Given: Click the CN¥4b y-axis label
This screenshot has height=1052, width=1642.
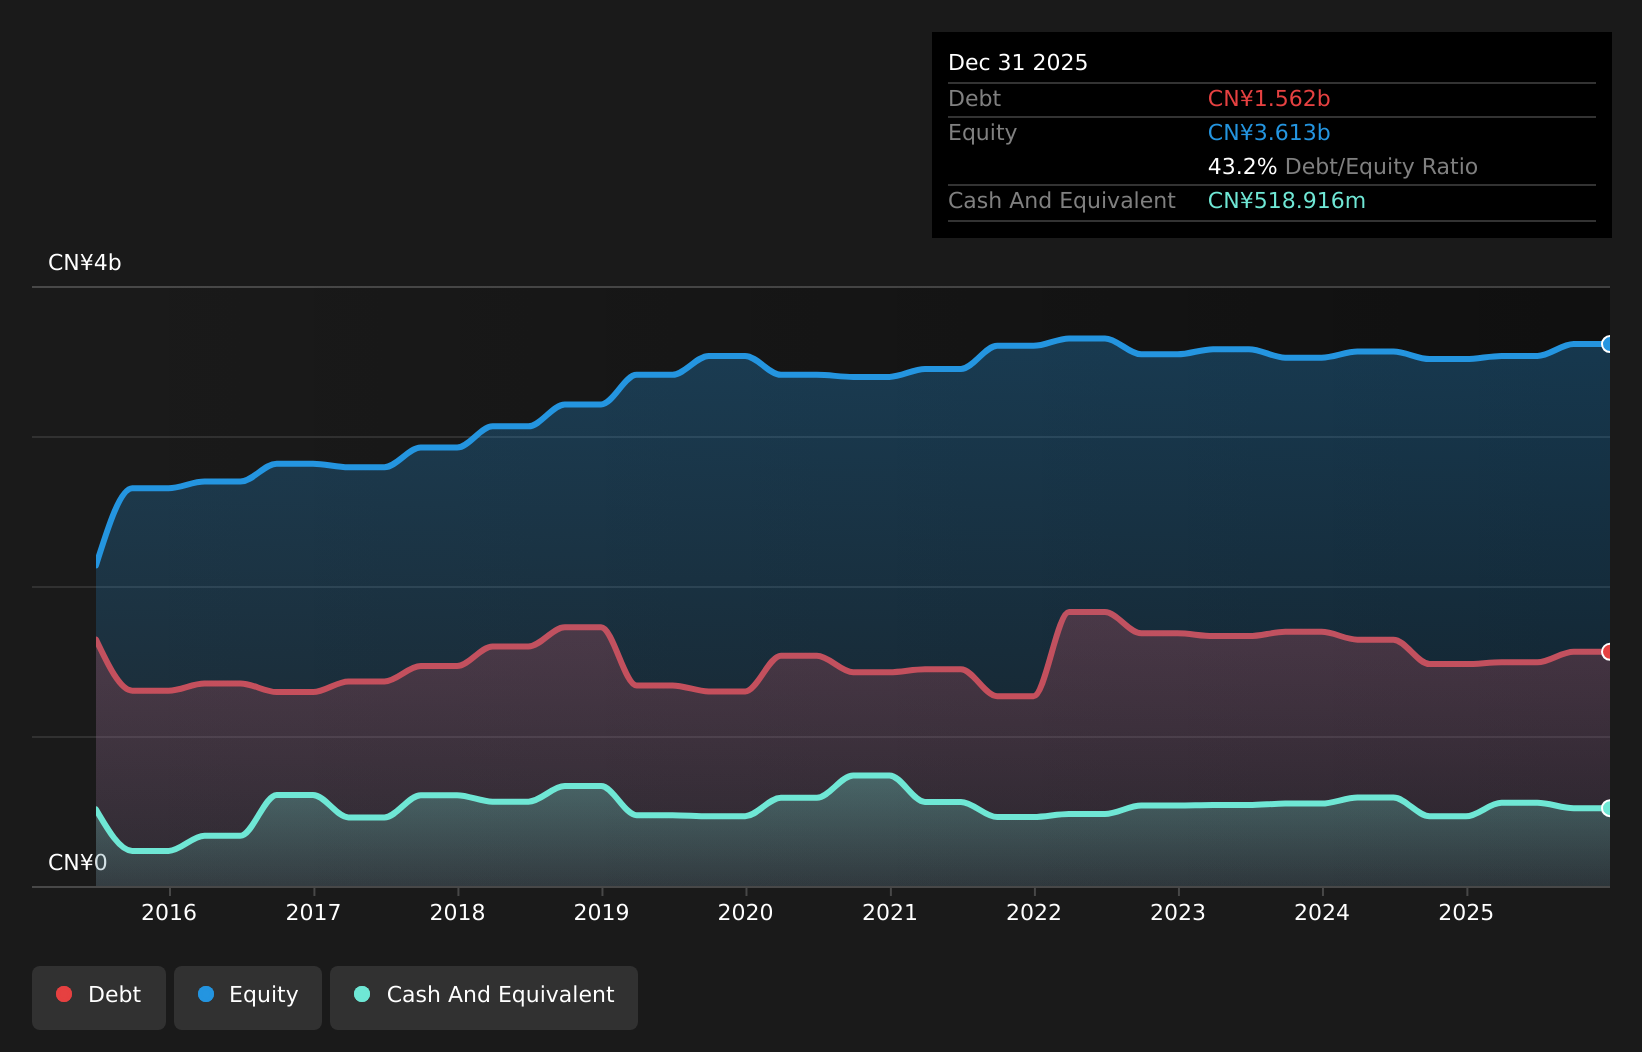Looking at the screenshot, I should point(85,263).
